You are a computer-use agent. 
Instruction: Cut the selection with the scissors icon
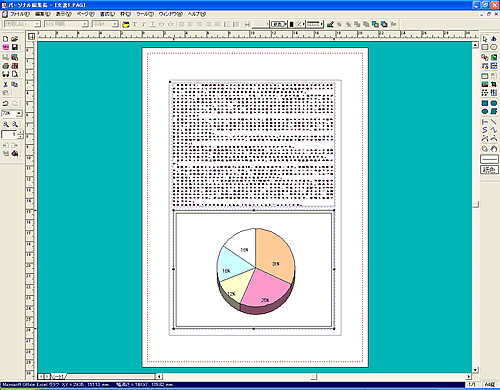(x=6, y=84)
